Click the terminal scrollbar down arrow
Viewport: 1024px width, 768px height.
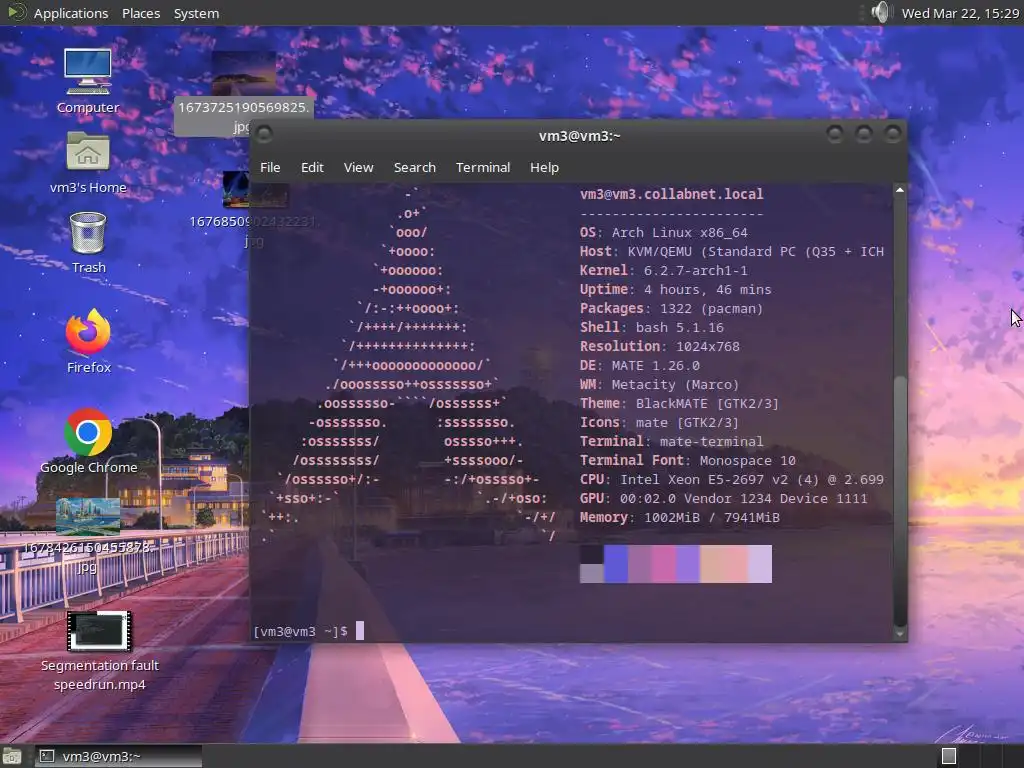tap(900, 633)
